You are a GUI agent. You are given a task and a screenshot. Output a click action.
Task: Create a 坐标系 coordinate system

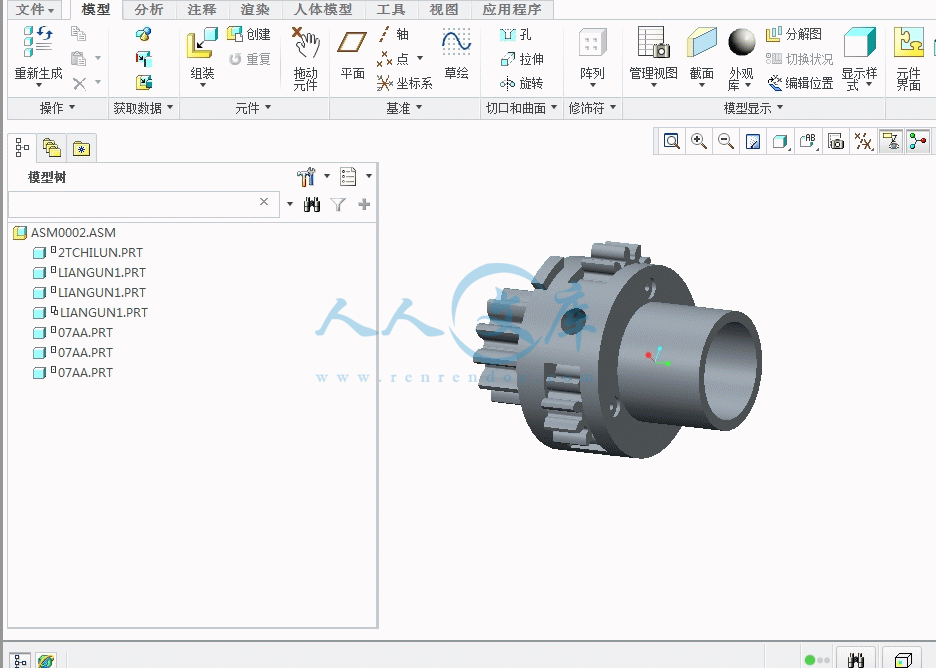pyautogui.click(x=404, y=83)
